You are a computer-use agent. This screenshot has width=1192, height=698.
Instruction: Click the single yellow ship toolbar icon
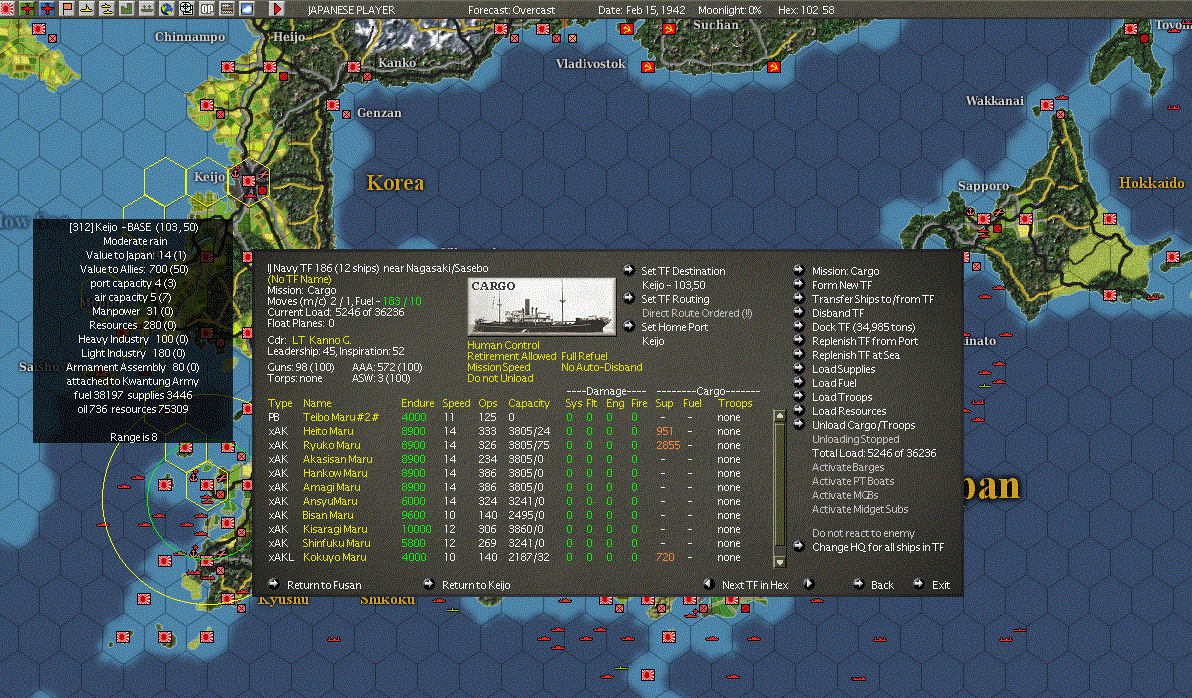click(x=87, y=8)
